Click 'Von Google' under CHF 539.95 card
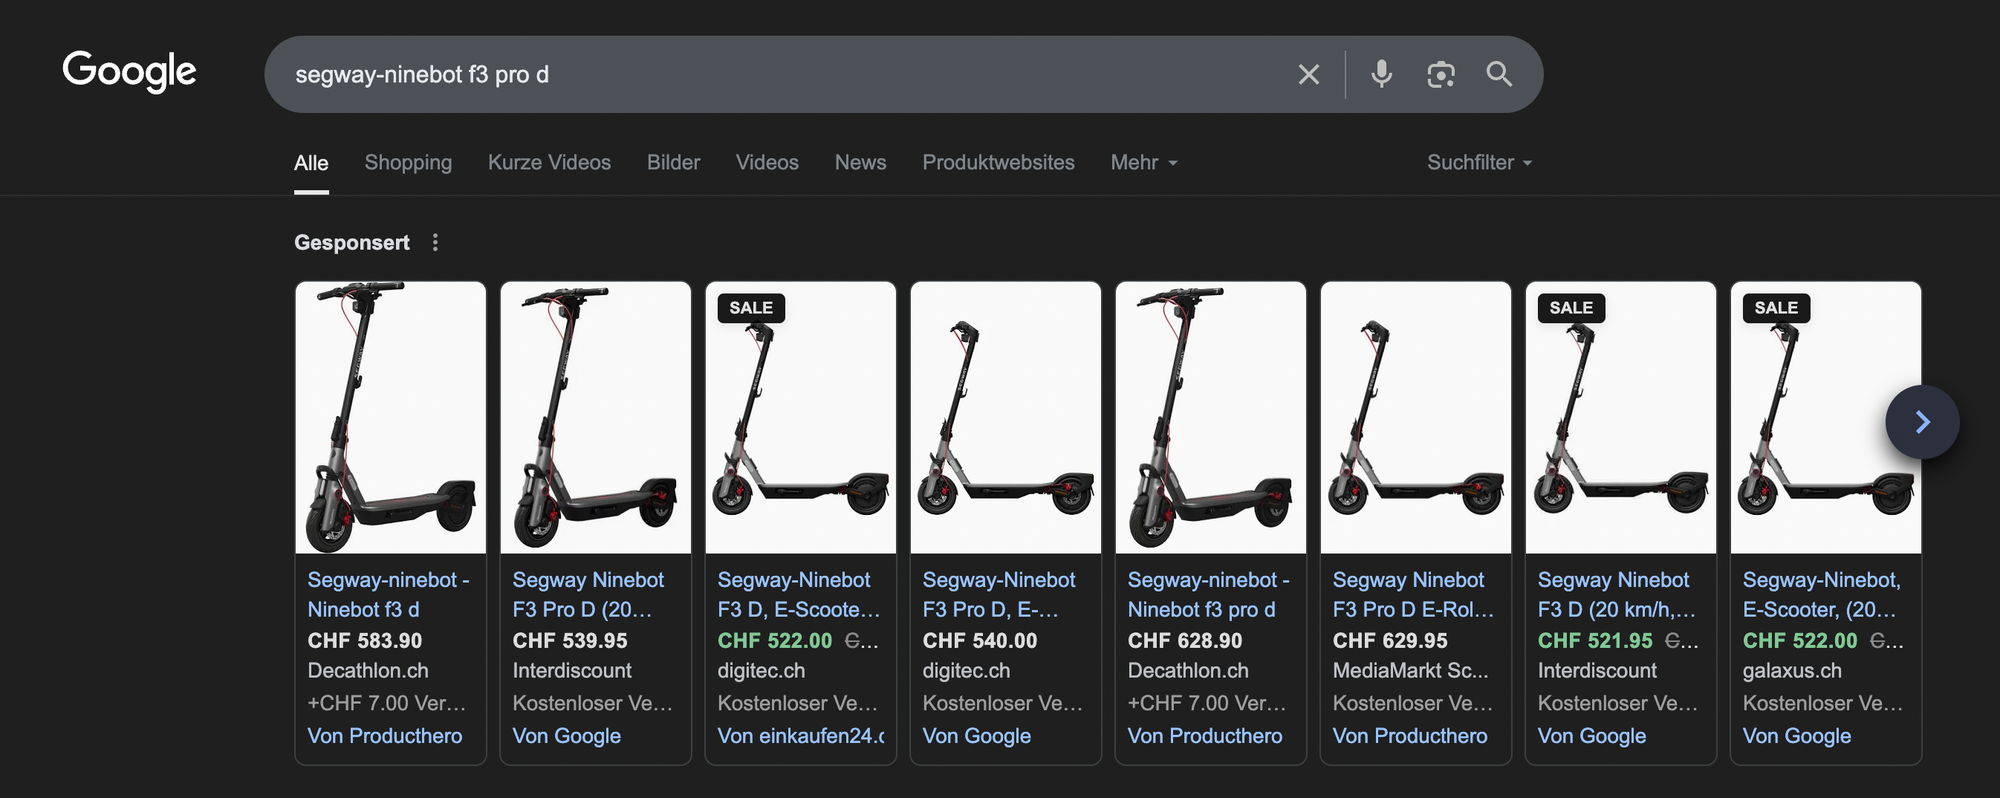The height and width of the screenshot is (798, 2000). pyautogui.click(x=567, y=736)
